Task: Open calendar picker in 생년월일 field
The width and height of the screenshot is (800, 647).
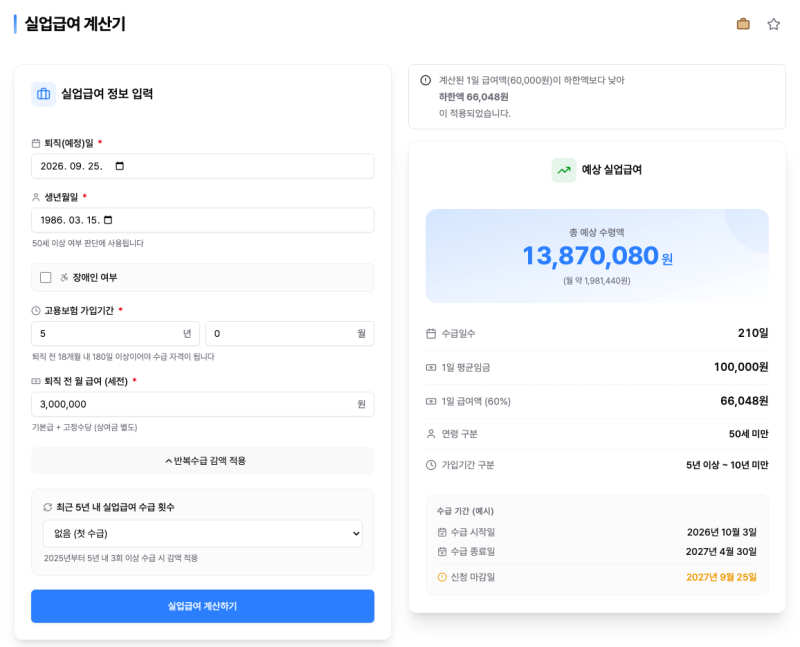Action: pyautogui.click(x=108, y=220)
